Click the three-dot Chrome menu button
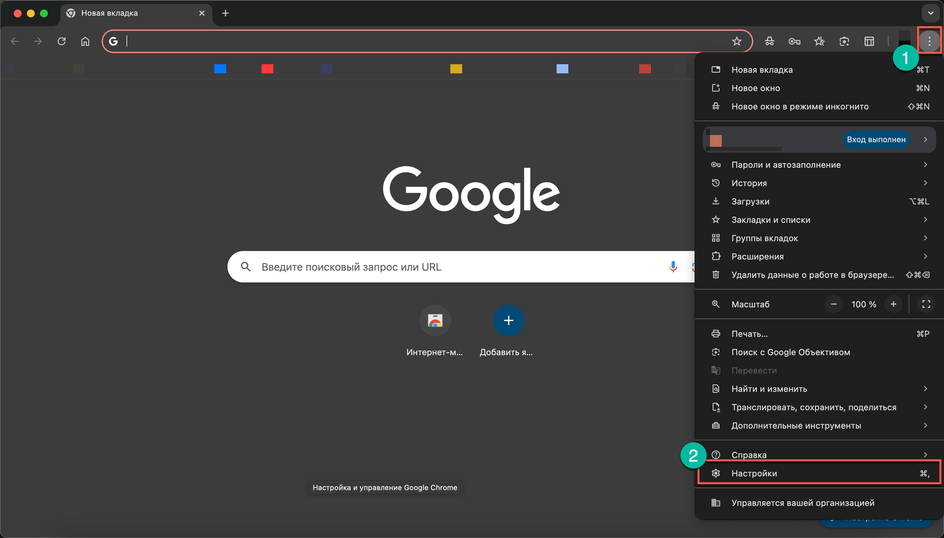944x538 pixels. (929, 41)
